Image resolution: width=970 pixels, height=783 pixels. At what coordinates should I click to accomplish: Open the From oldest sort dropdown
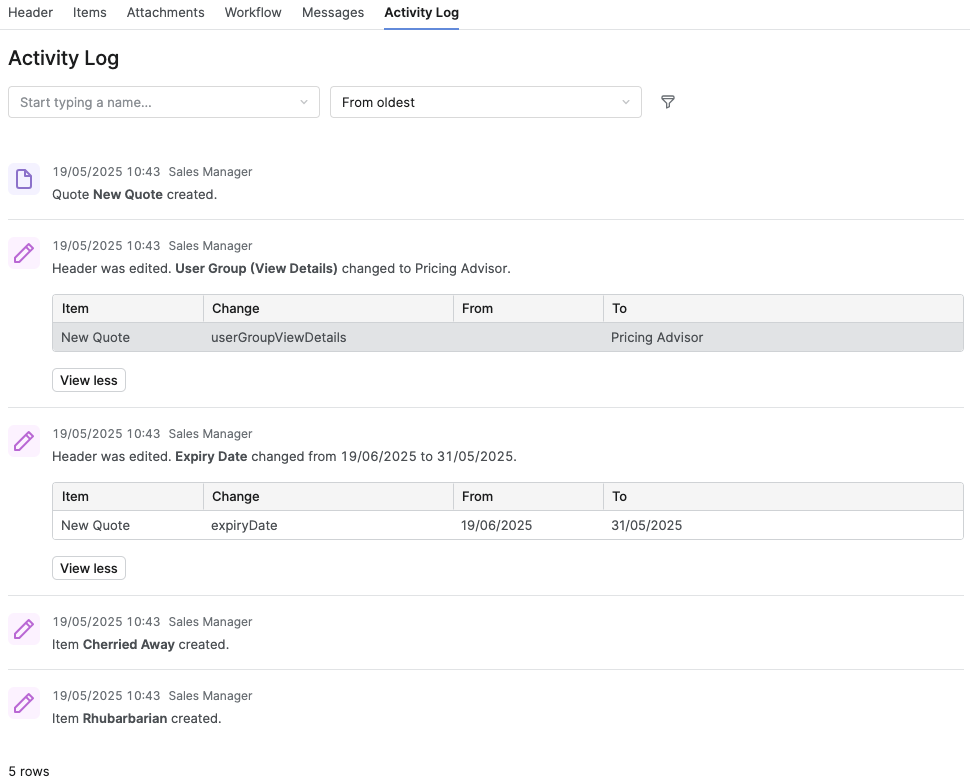click(x=485, y=102)
